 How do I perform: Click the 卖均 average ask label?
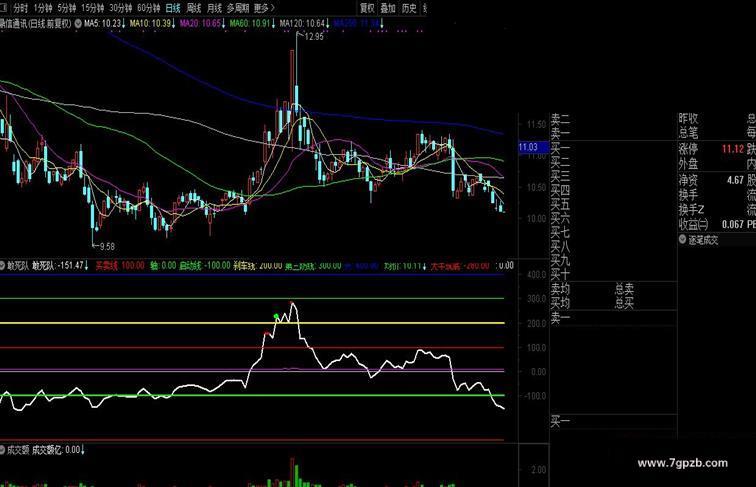[x=560, y=289]
